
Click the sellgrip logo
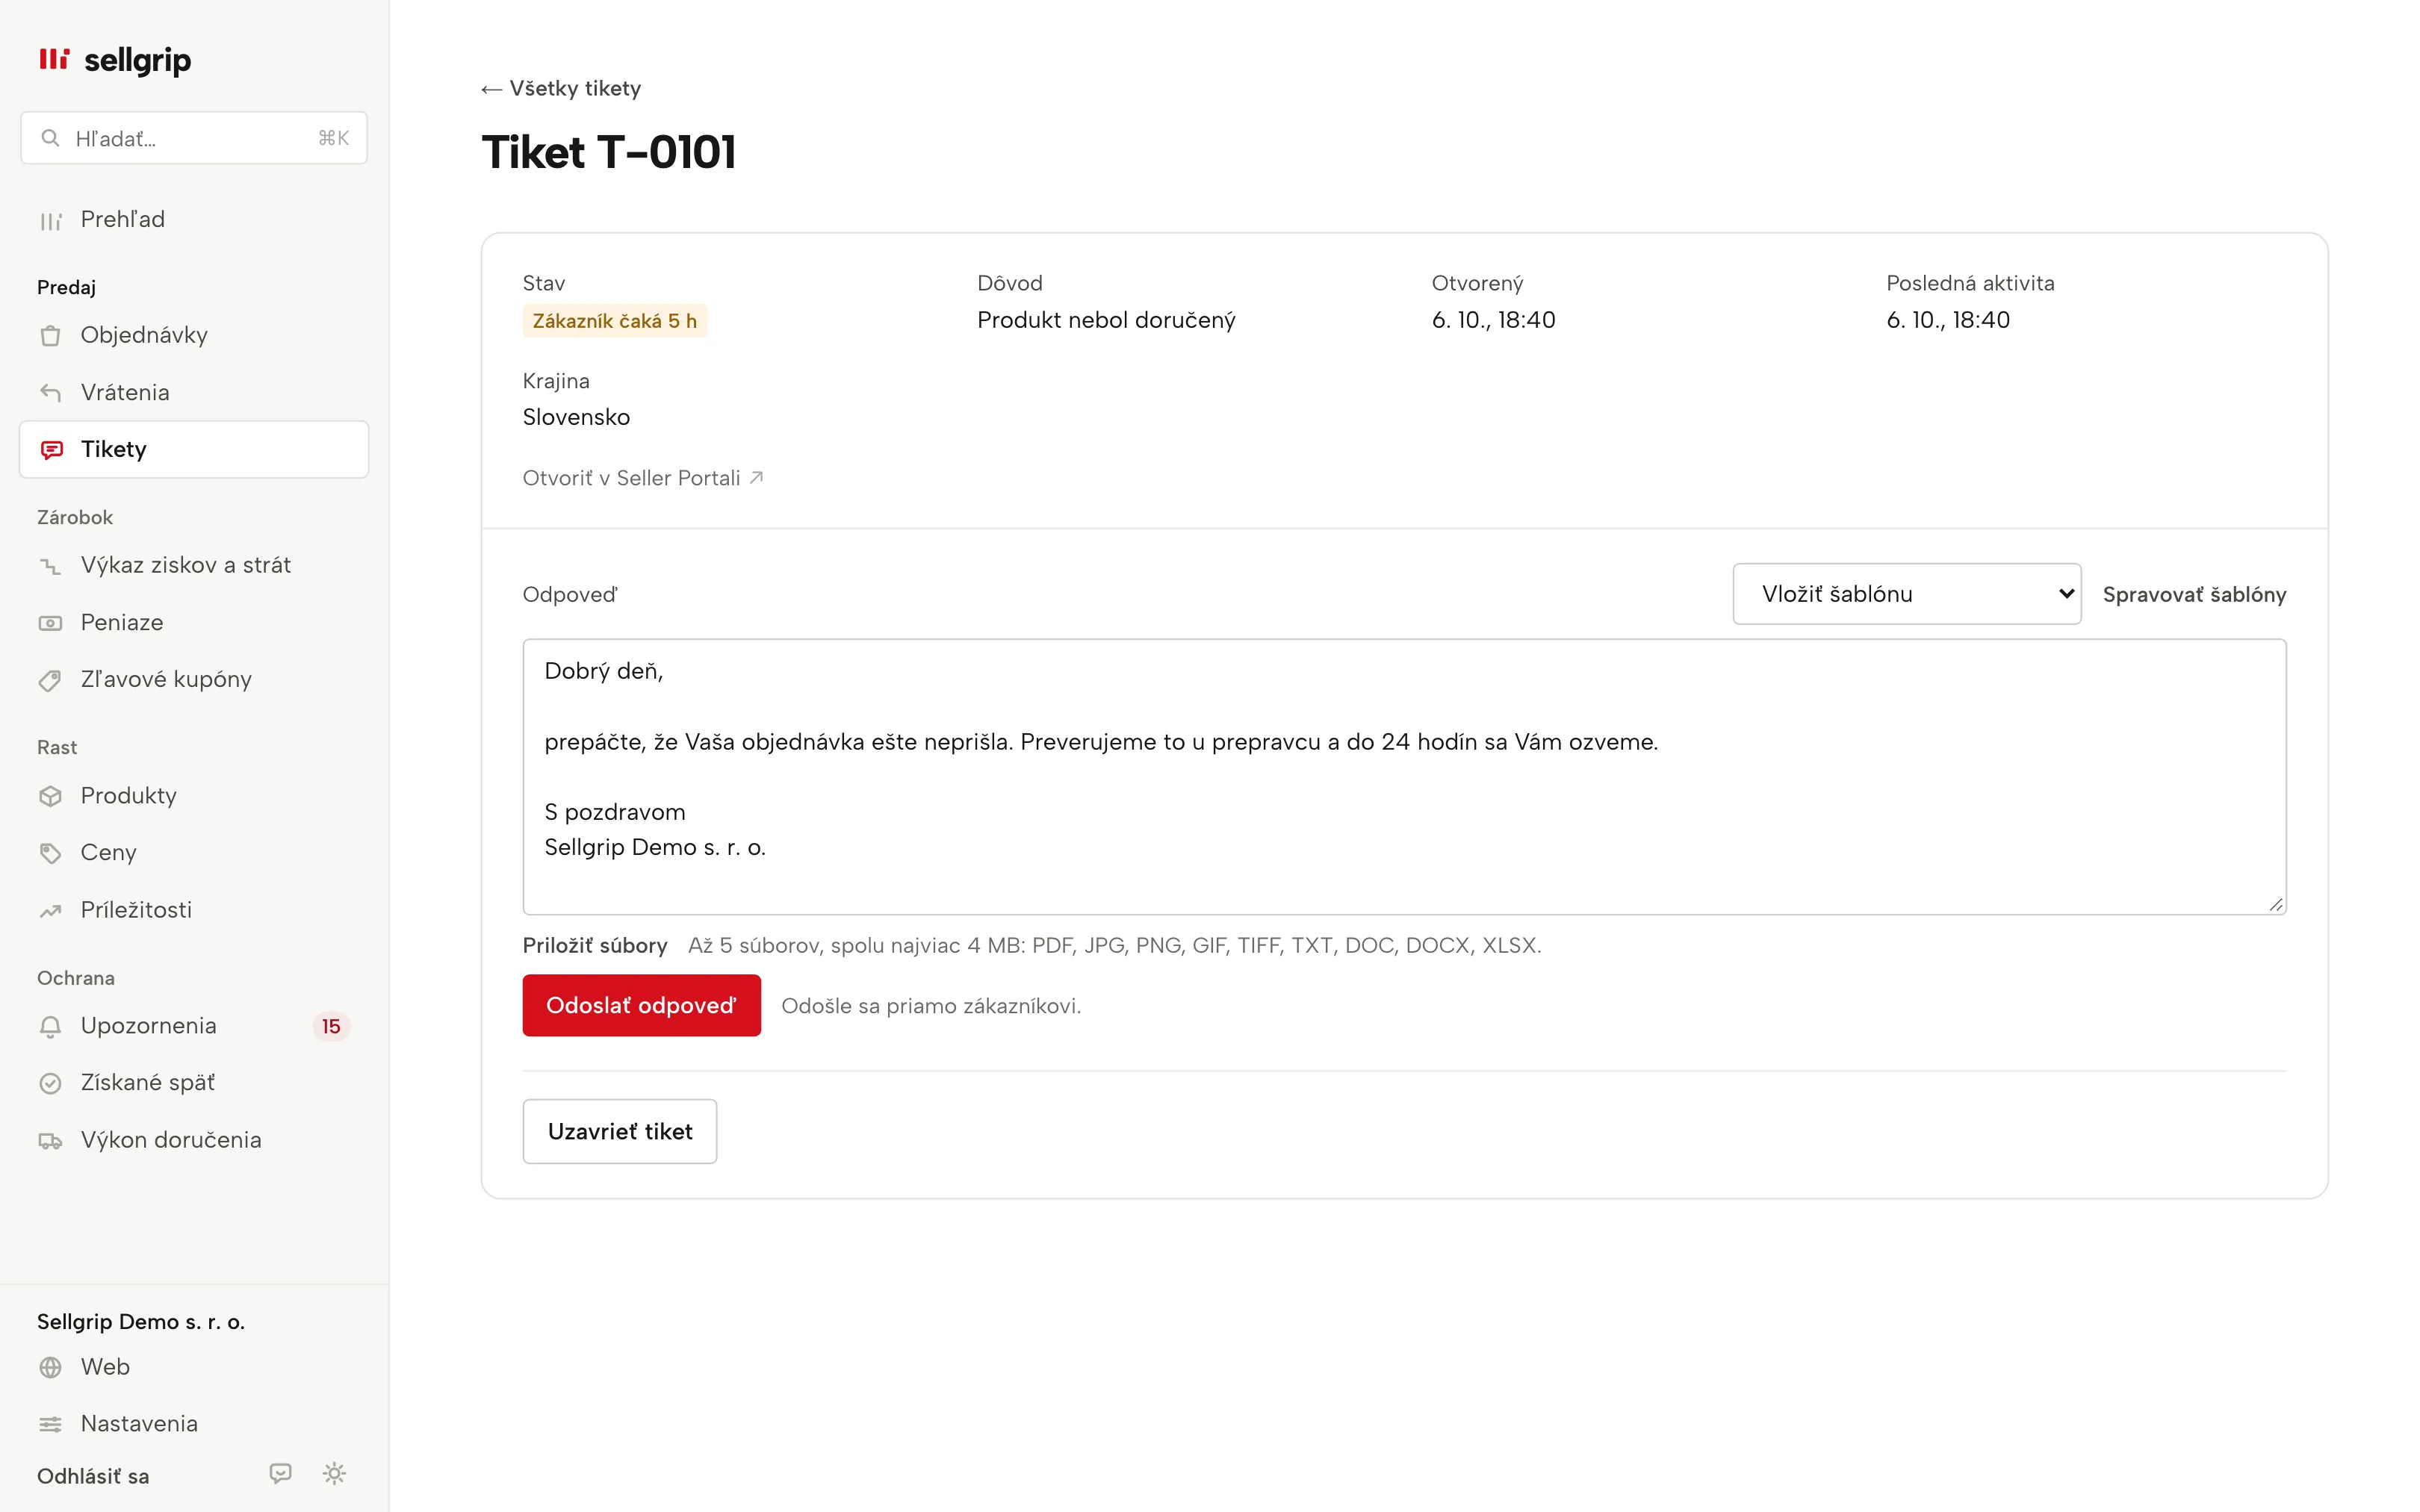(x=114, y=60)
